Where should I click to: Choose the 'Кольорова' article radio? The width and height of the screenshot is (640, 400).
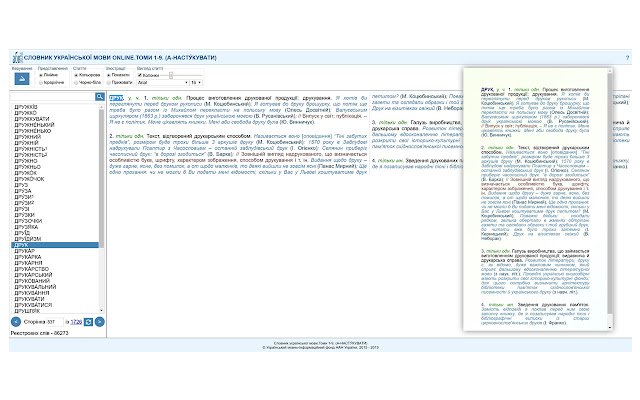point(76,76)
